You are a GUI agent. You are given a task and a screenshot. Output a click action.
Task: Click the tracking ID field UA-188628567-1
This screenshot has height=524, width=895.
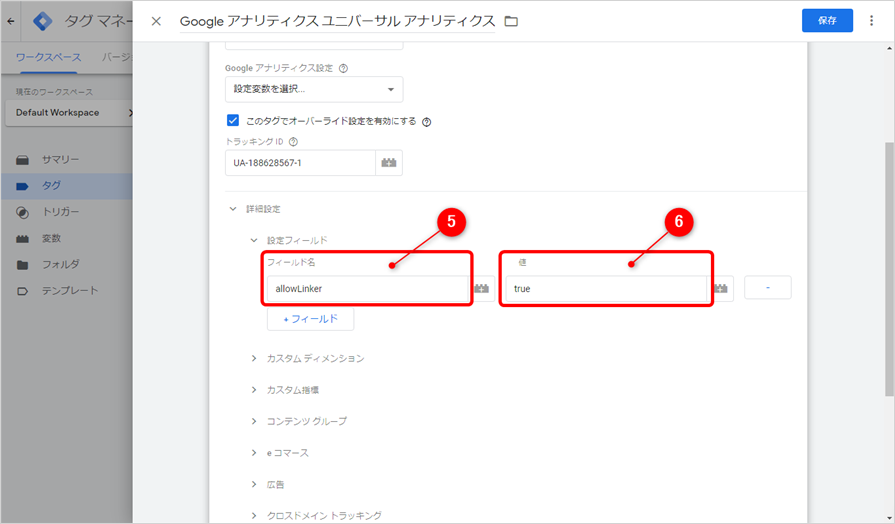coord(300,163)
